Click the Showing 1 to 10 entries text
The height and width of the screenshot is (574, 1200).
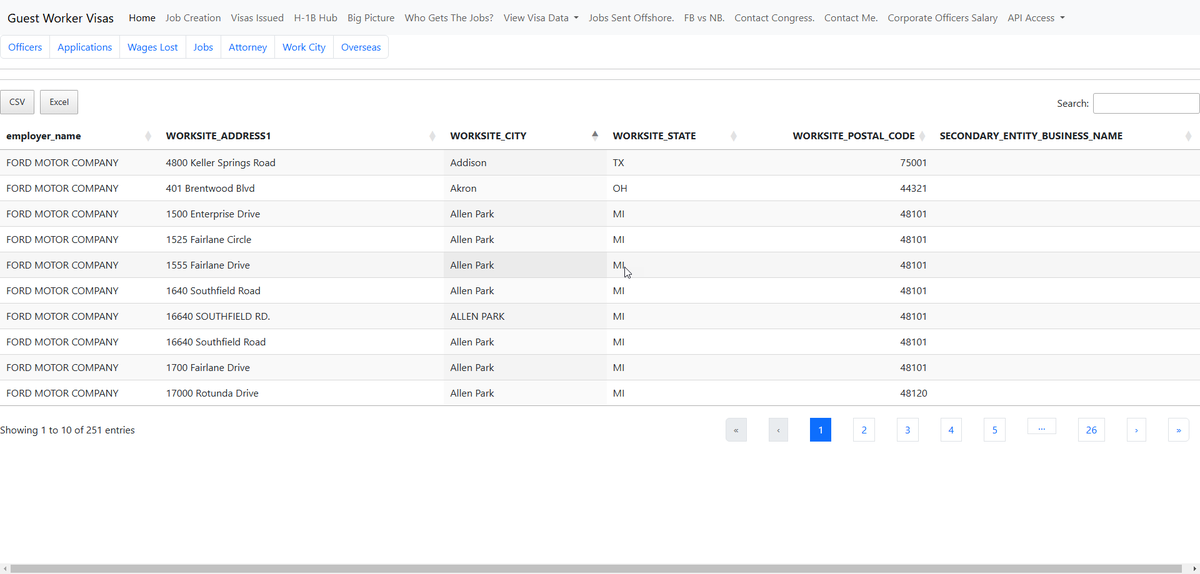[67, 430]
